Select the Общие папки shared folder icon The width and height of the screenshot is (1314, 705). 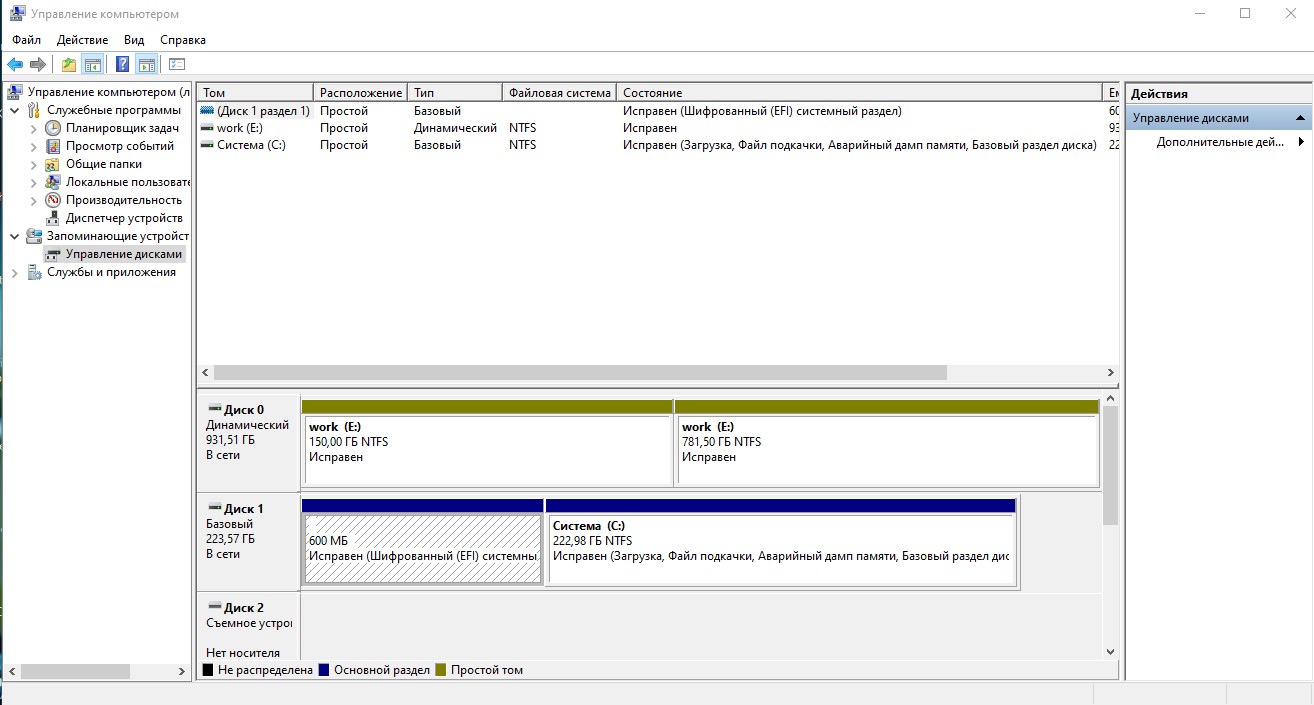pos(53,164)
